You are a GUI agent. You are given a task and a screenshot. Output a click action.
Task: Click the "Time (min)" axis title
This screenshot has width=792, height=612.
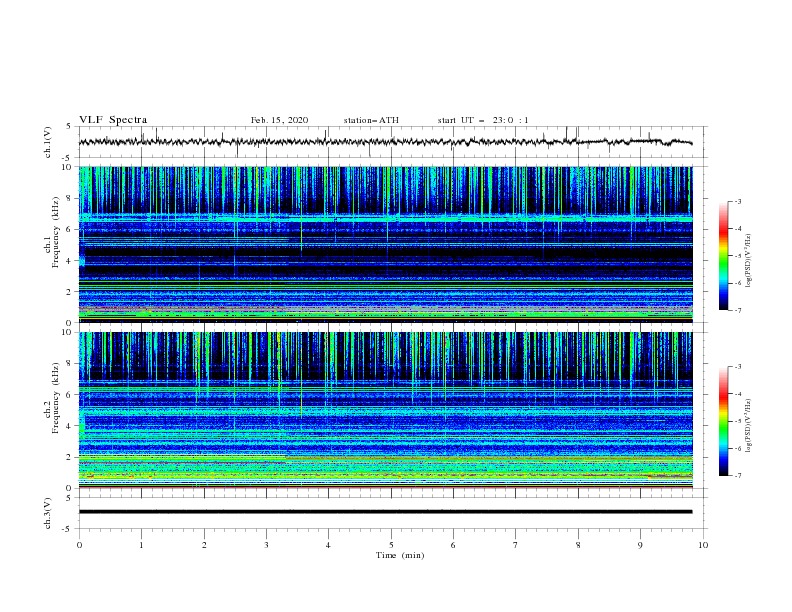coord(400,555)
